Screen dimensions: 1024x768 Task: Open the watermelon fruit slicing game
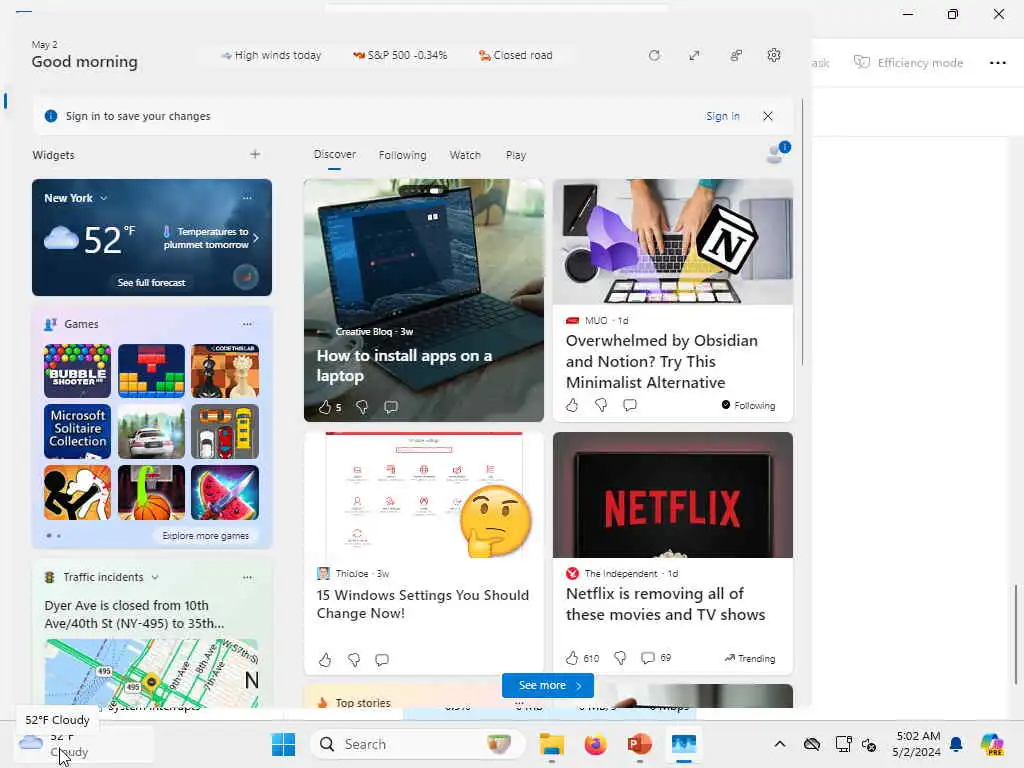click(x=225, y=492)
